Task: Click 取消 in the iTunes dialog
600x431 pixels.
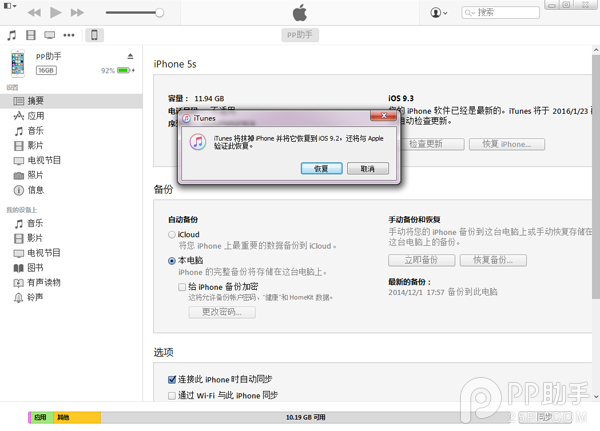Action: point(368,168)
